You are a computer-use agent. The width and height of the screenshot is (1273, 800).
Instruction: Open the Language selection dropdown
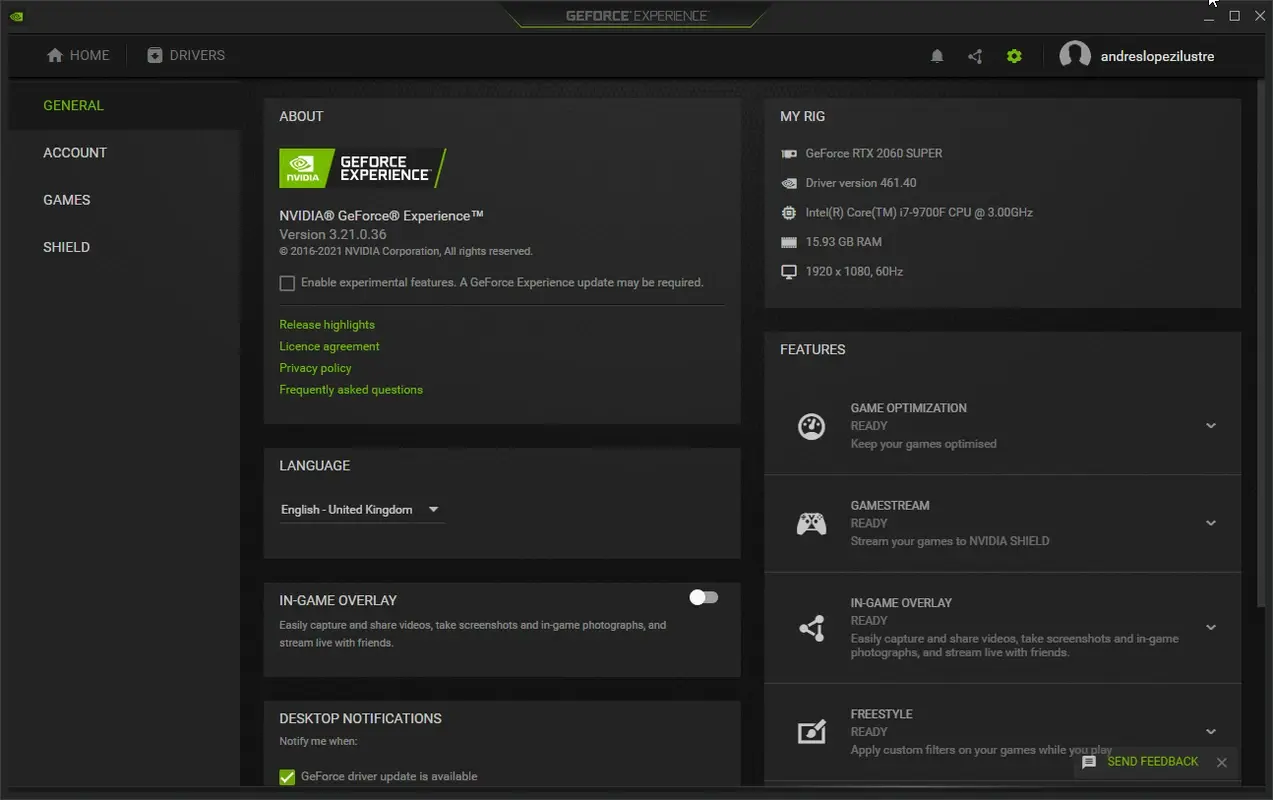[x=433, y=509]
